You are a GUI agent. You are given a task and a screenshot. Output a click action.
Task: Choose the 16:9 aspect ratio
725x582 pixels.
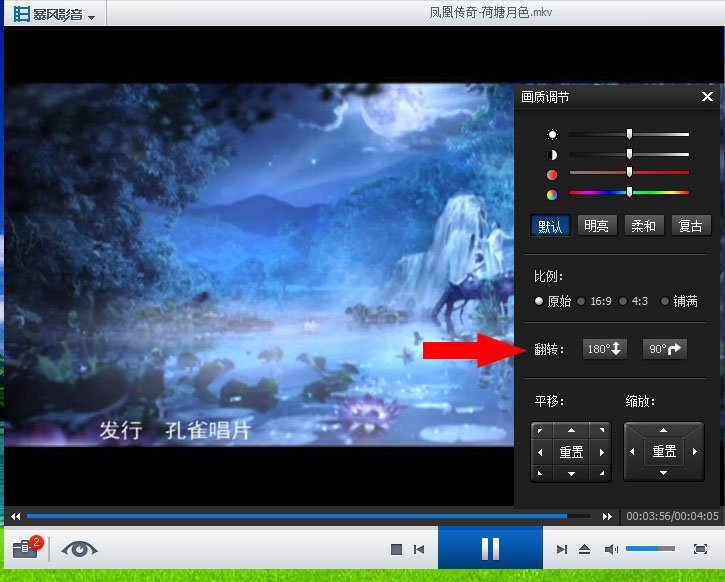pyautogui.click(x=594, y=301)
